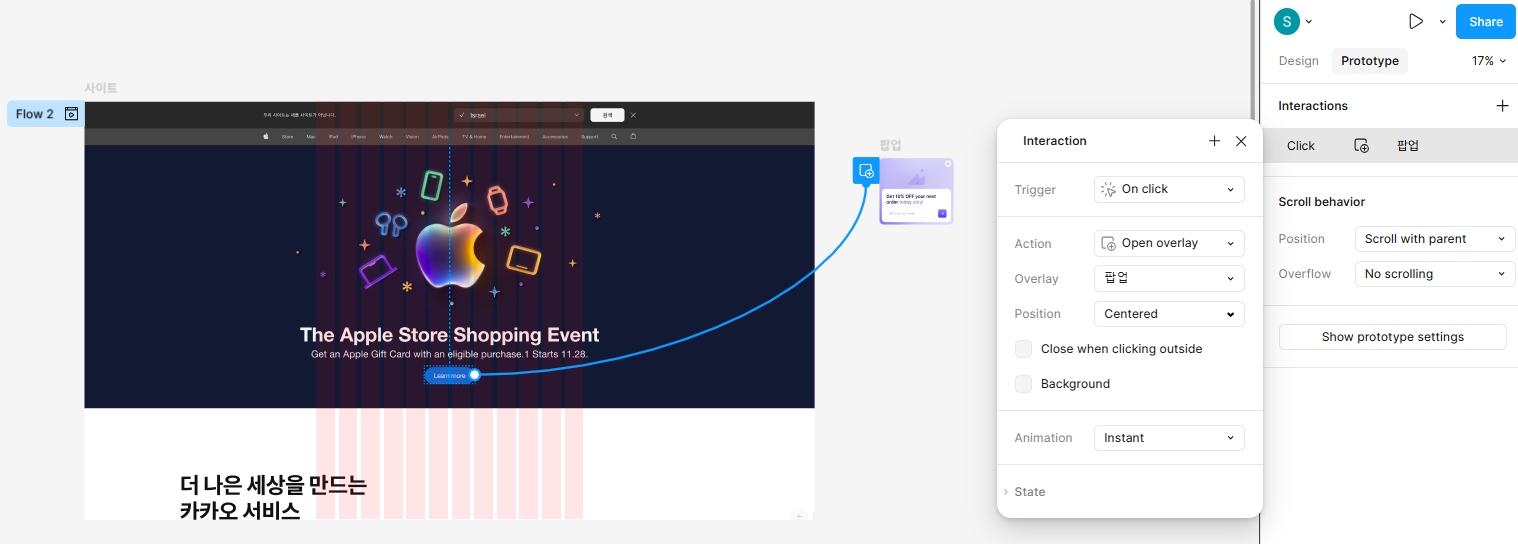
Task: Click the connection node beside Learn more
Action: (x=475, y=375)
